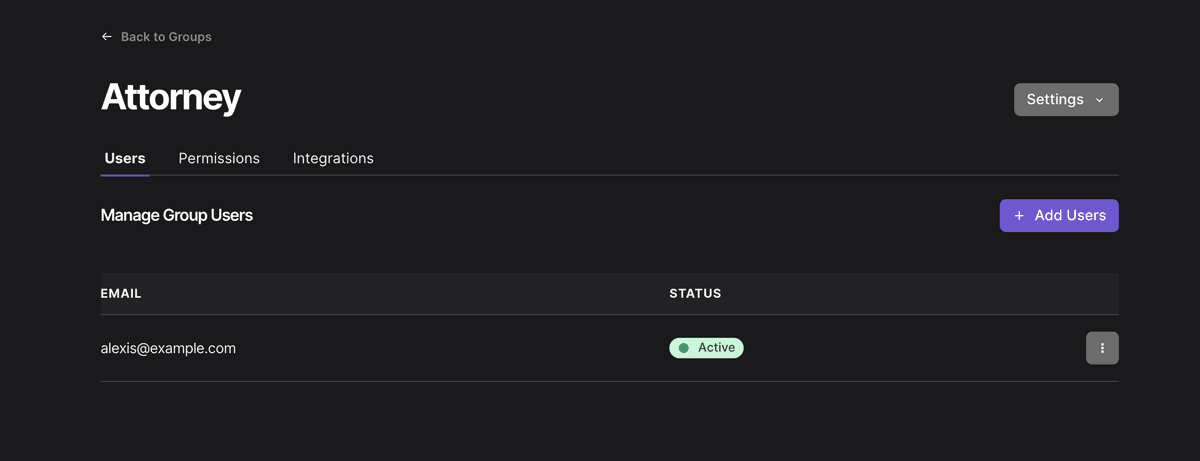Switch to the Permissions tab

[x=219, y=158]
